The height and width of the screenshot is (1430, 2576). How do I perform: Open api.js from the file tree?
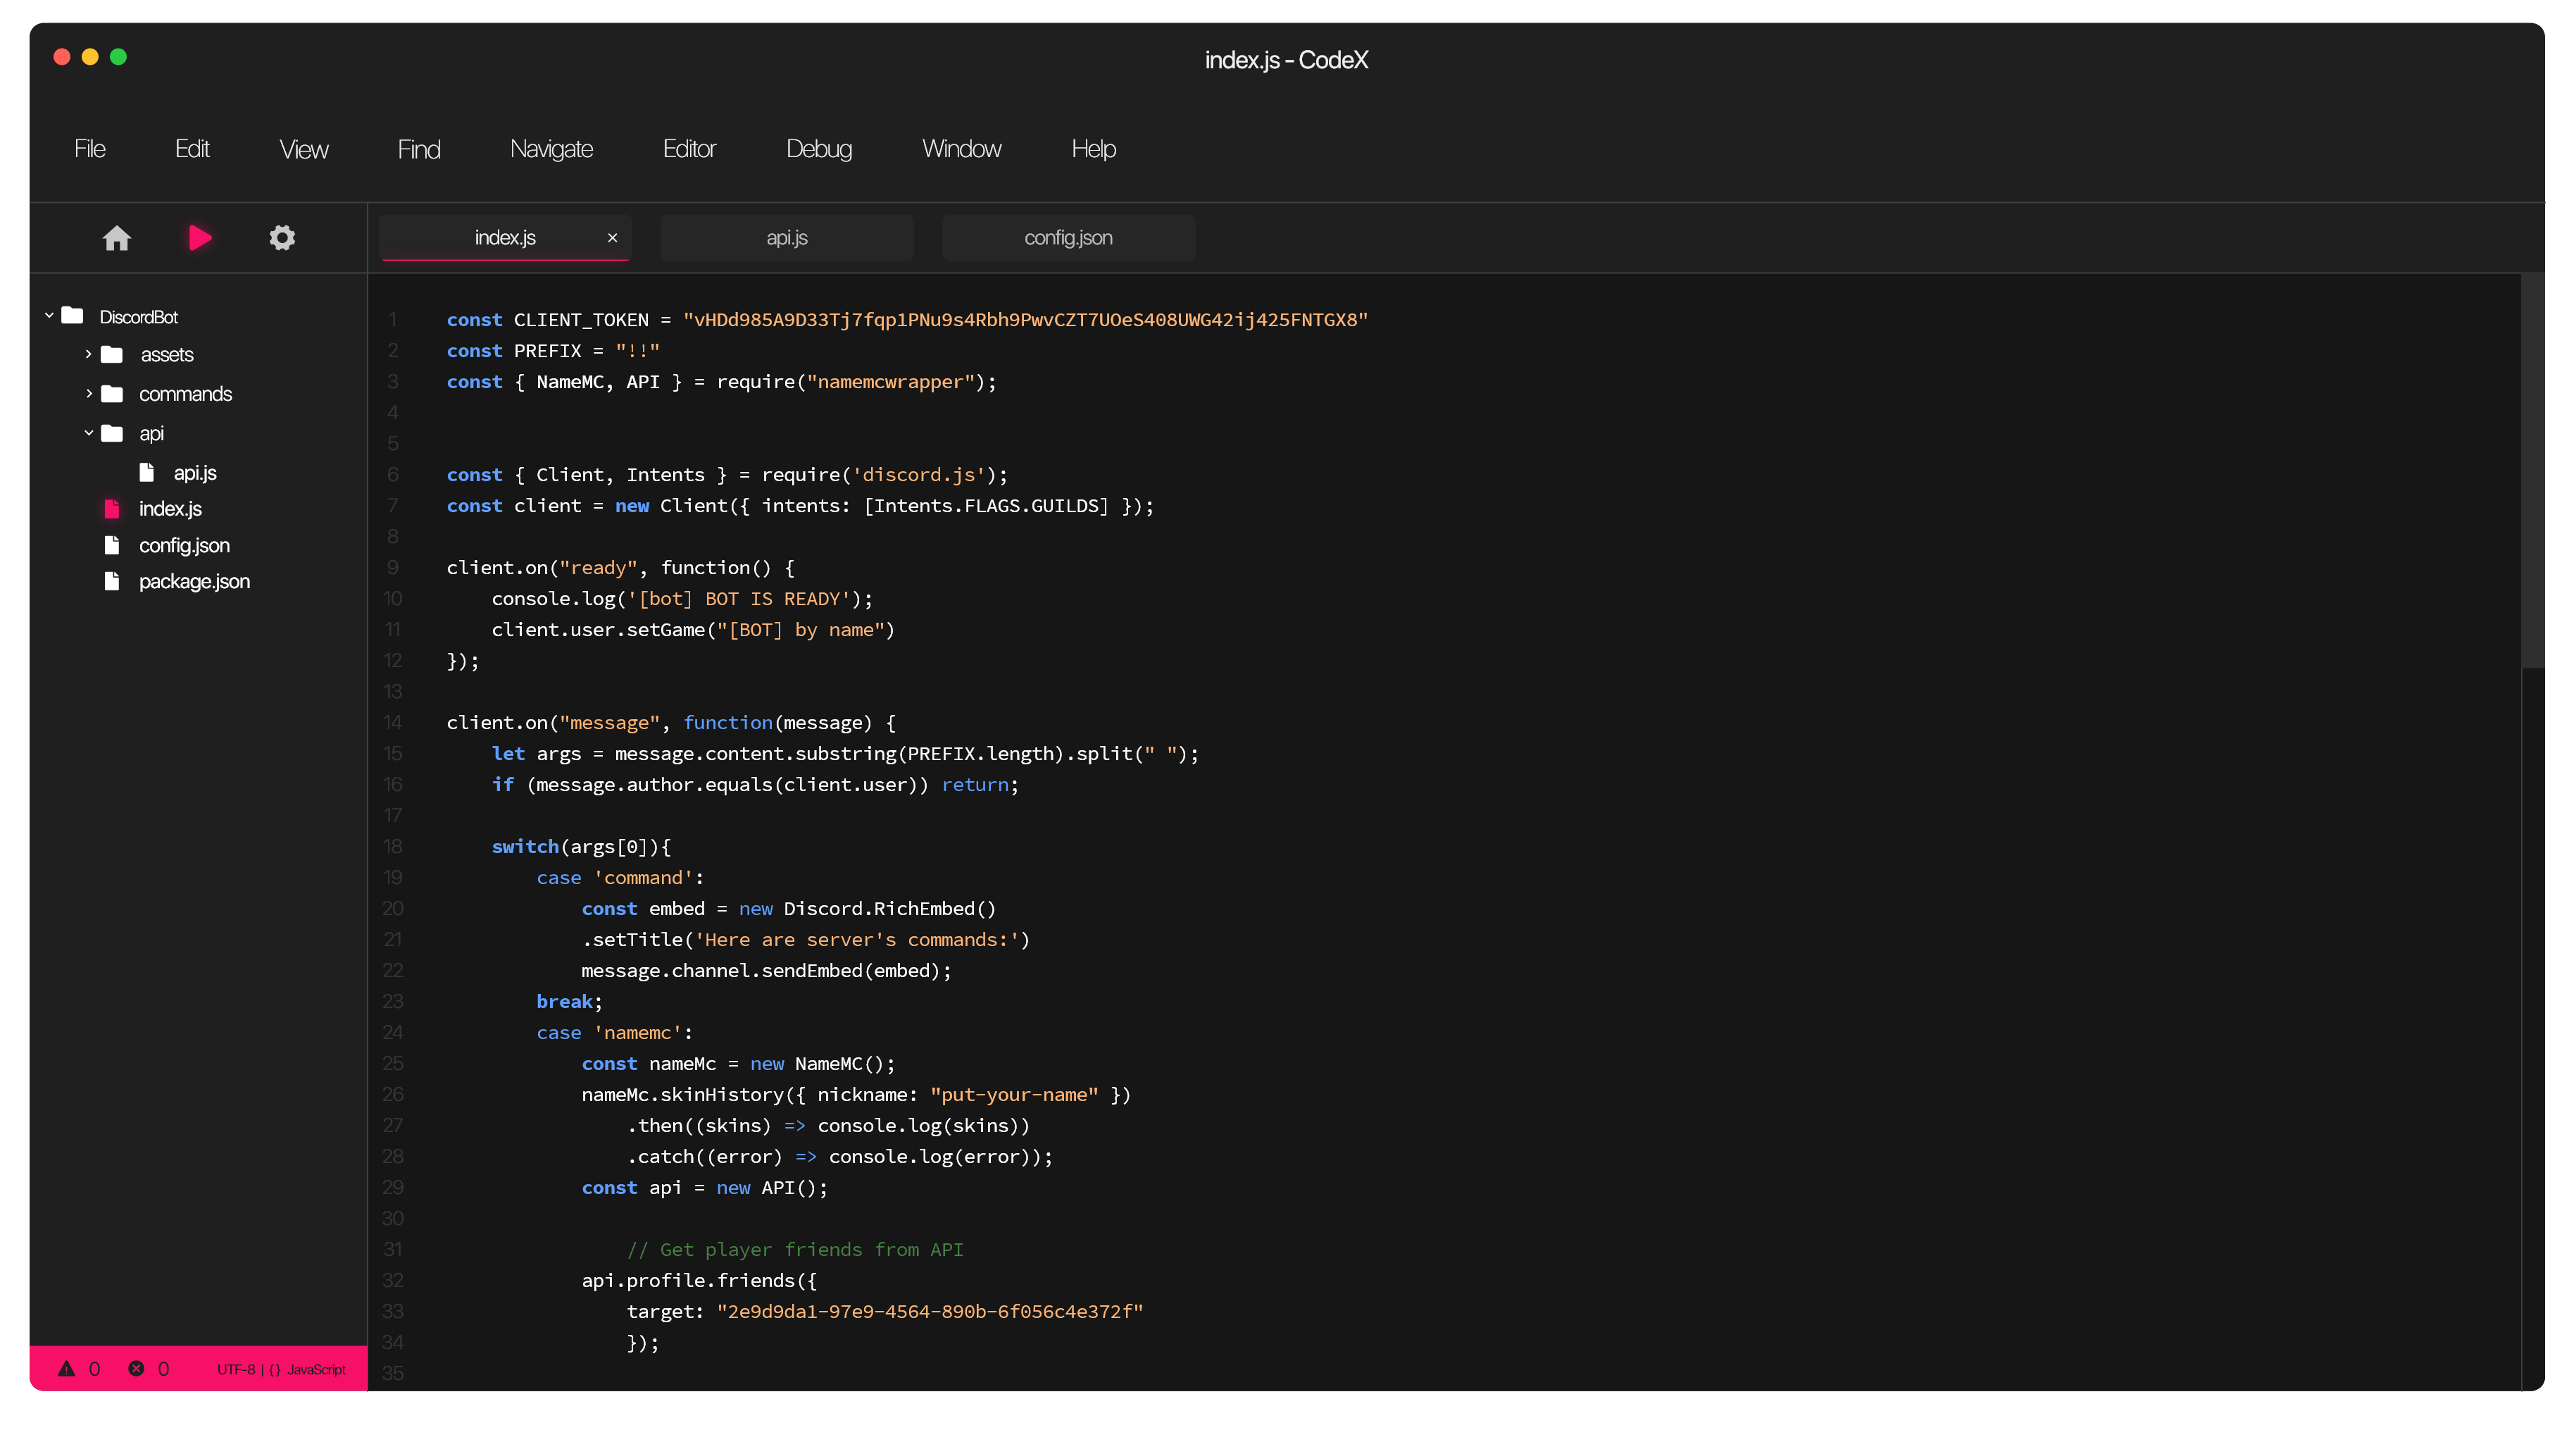[195, 472]
